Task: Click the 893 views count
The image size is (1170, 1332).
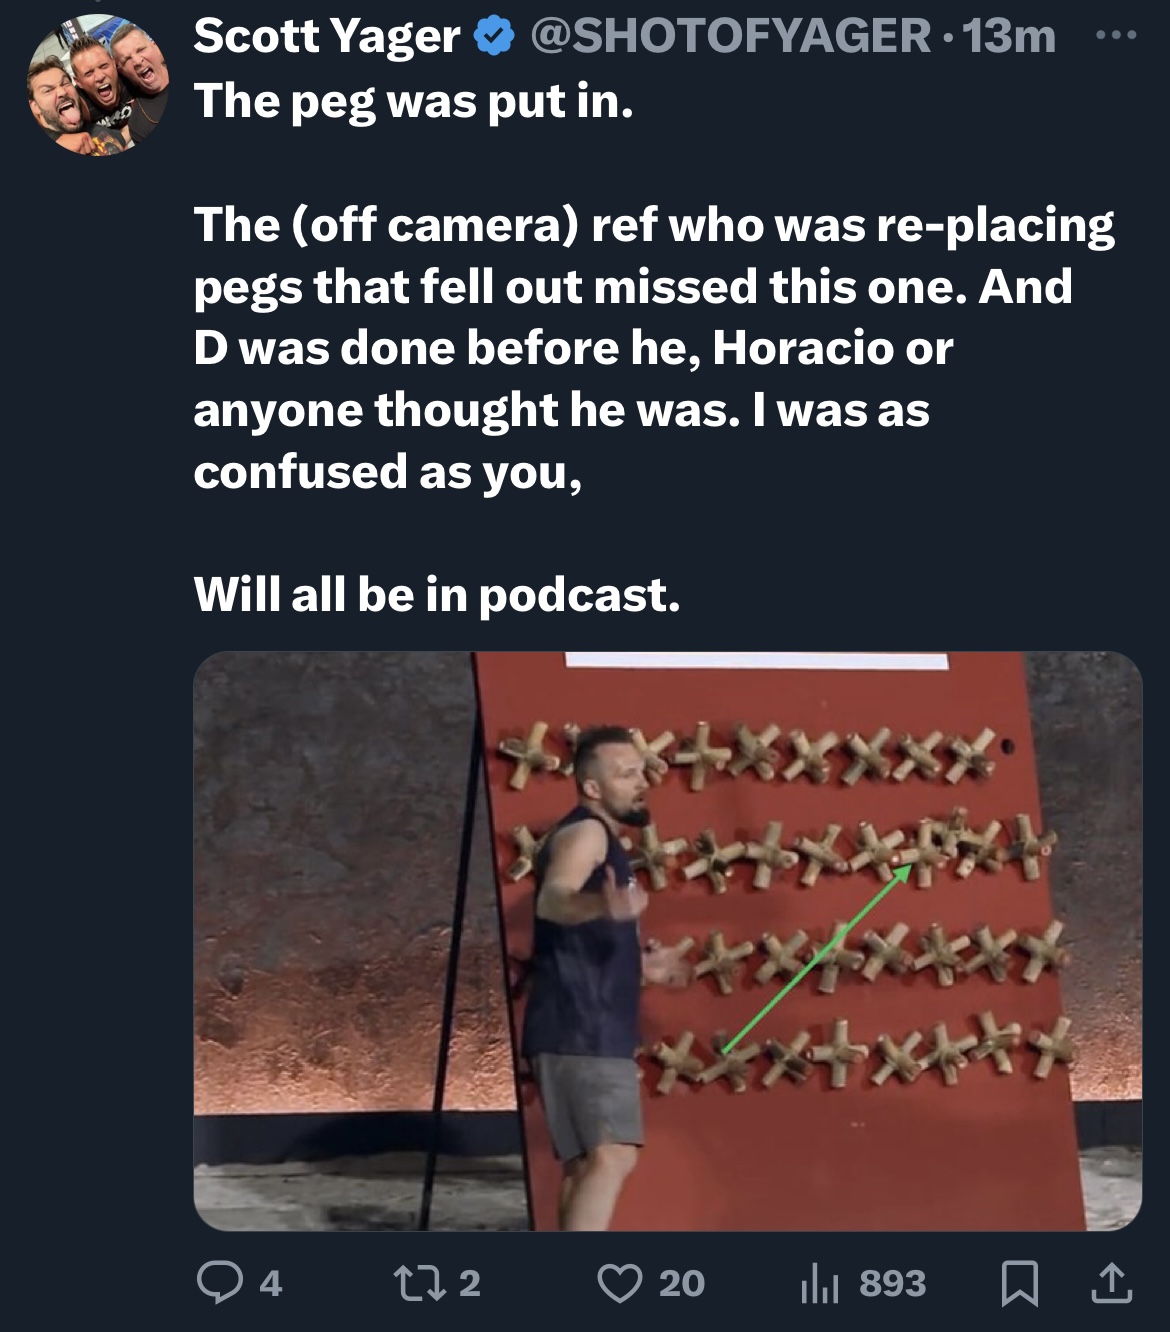Action: pos(893,1283)
